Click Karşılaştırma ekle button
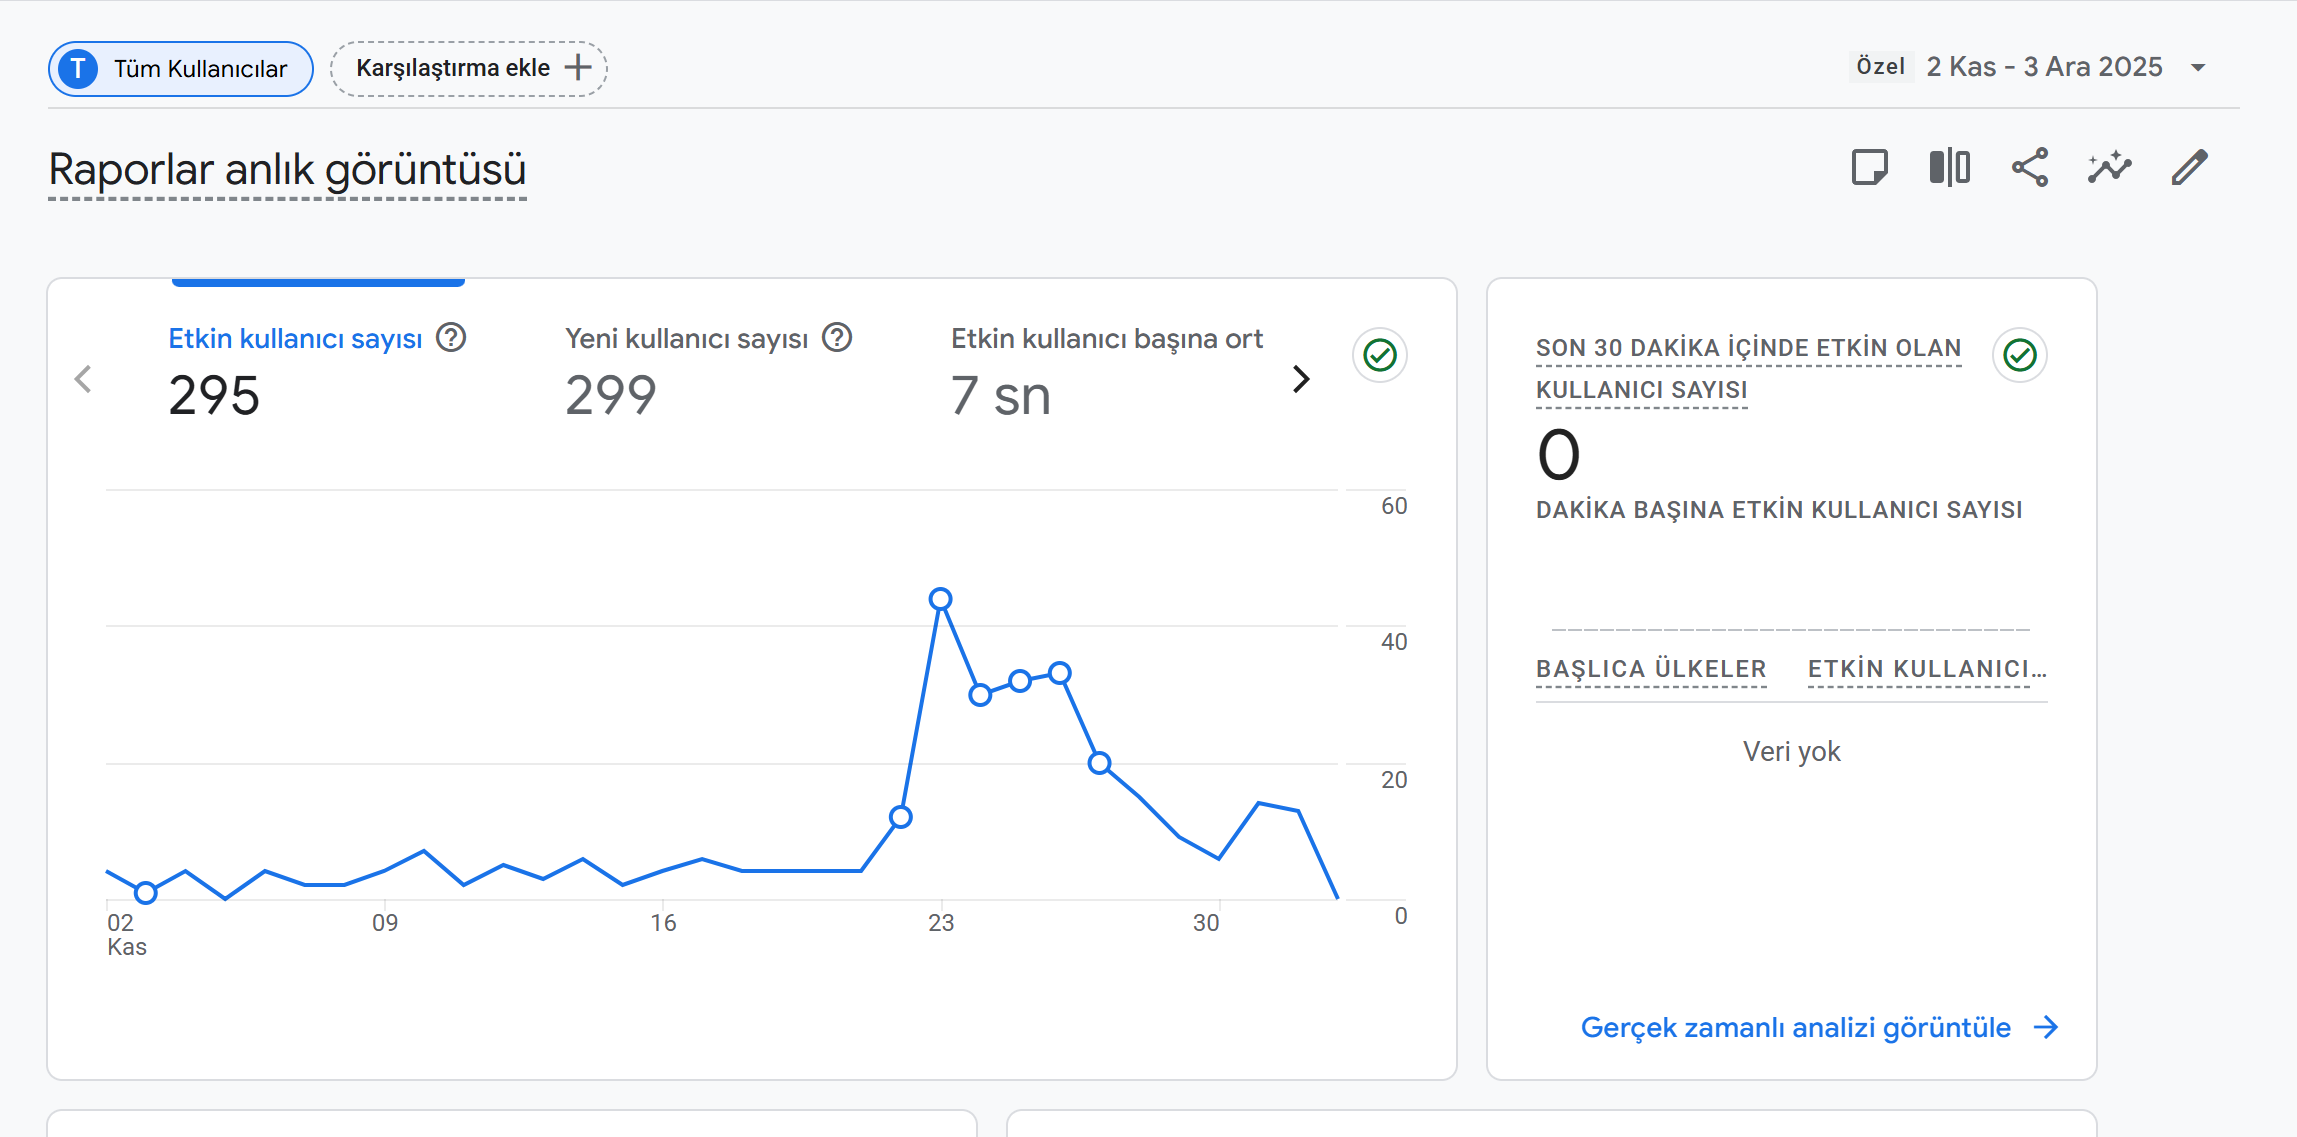Screen dimensions: 2297x1137 [469, 69]
